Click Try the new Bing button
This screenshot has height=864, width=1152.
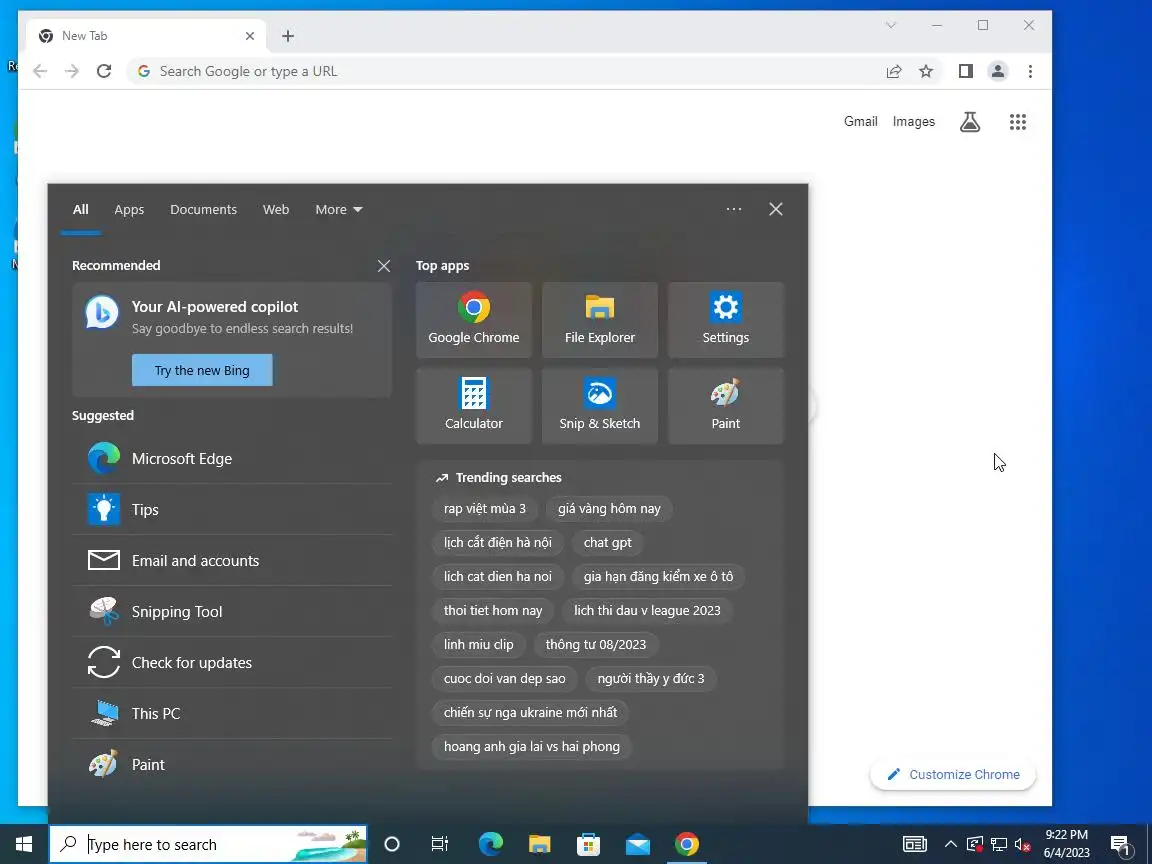click(202, 370)
